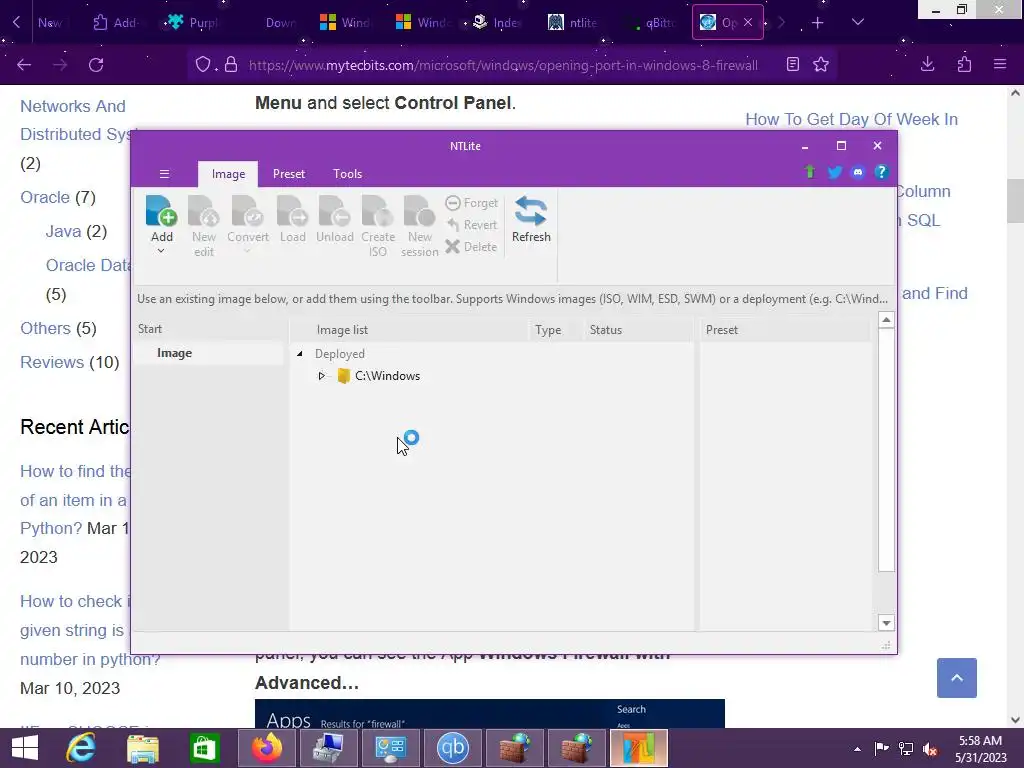Viewport: 1024px width, 768px height.
Task: Open the NTLite hamburger menu
Action: tap(165, 174)
